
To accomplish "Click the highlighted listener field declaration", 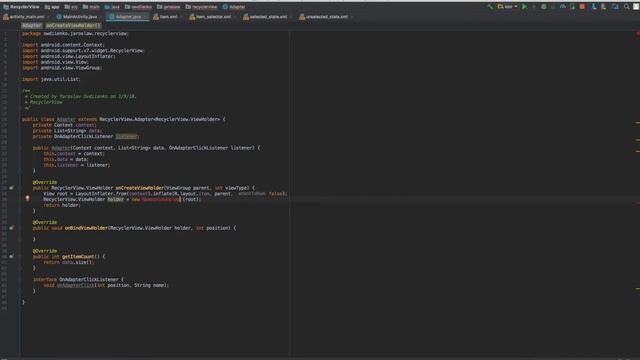I will pyautogui.click(x=127, y=136).
